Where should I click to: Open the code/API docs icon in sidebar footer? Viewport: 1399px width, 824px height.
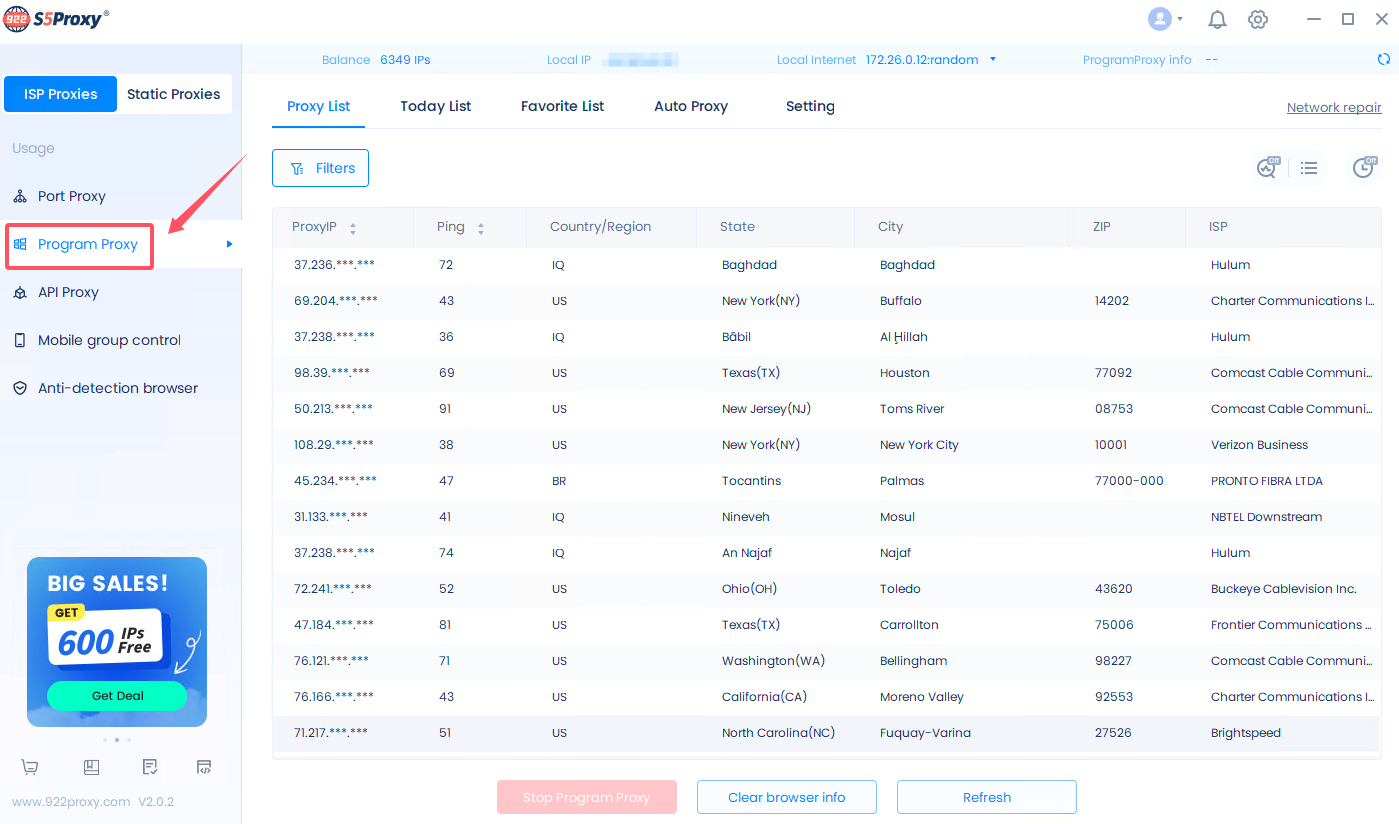[204, 767]
